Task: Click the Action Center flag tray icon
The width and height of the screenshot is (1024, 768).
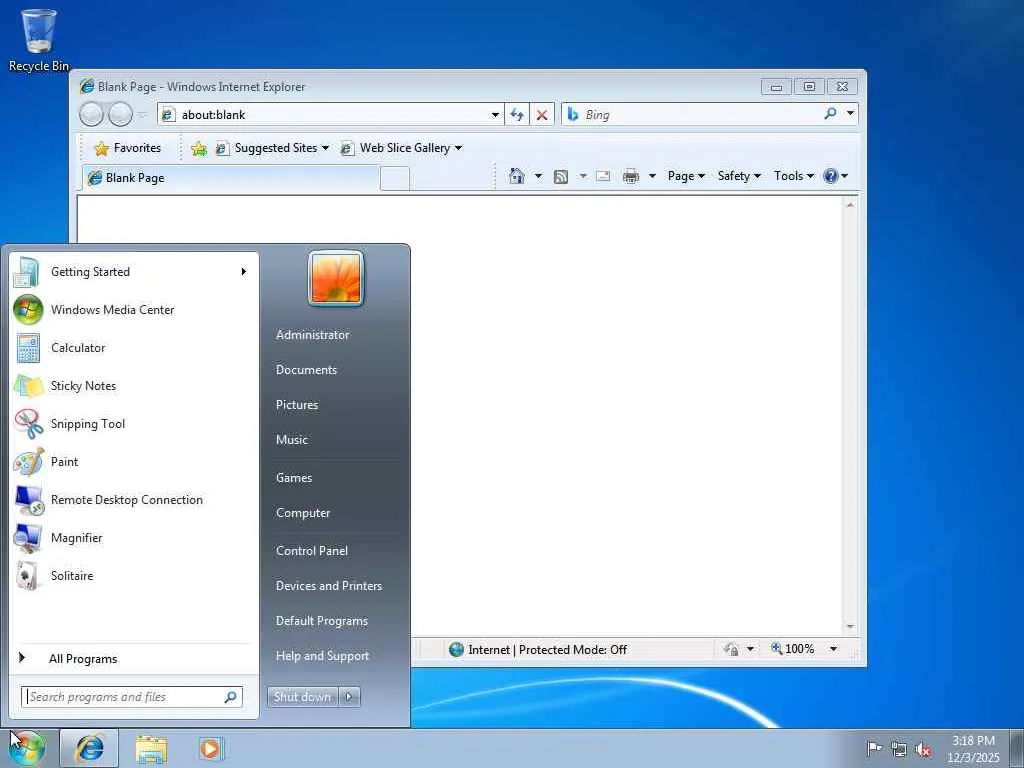Action: pyautogui.click(x=874, y=748)
